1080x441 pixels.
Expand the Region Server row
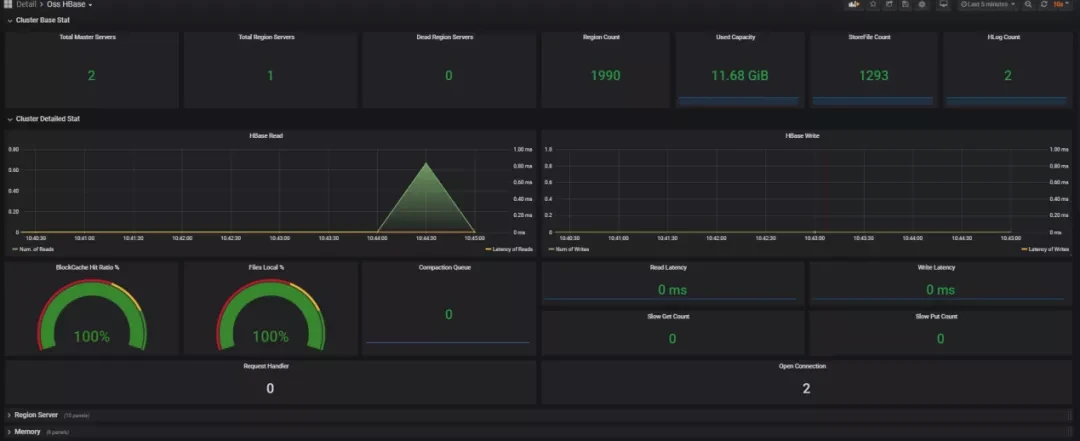click(35, 414)
